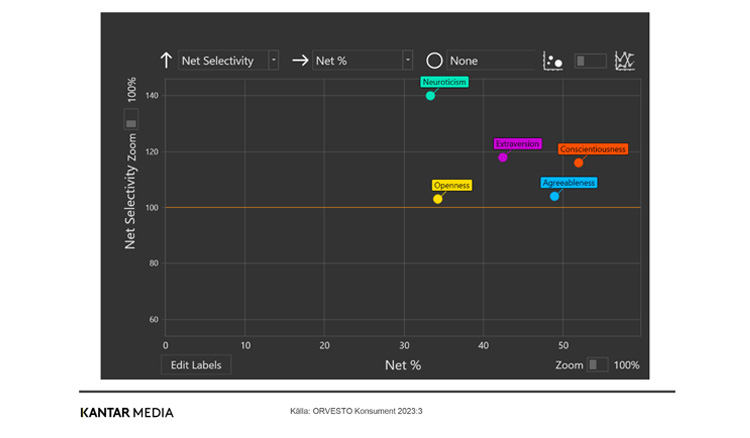Image resolution: width=750 pixels, height=438 pixels.
Task: Toggle the vertical Net Selectivity Zoom switch
Action: click(x=131, y=119)
